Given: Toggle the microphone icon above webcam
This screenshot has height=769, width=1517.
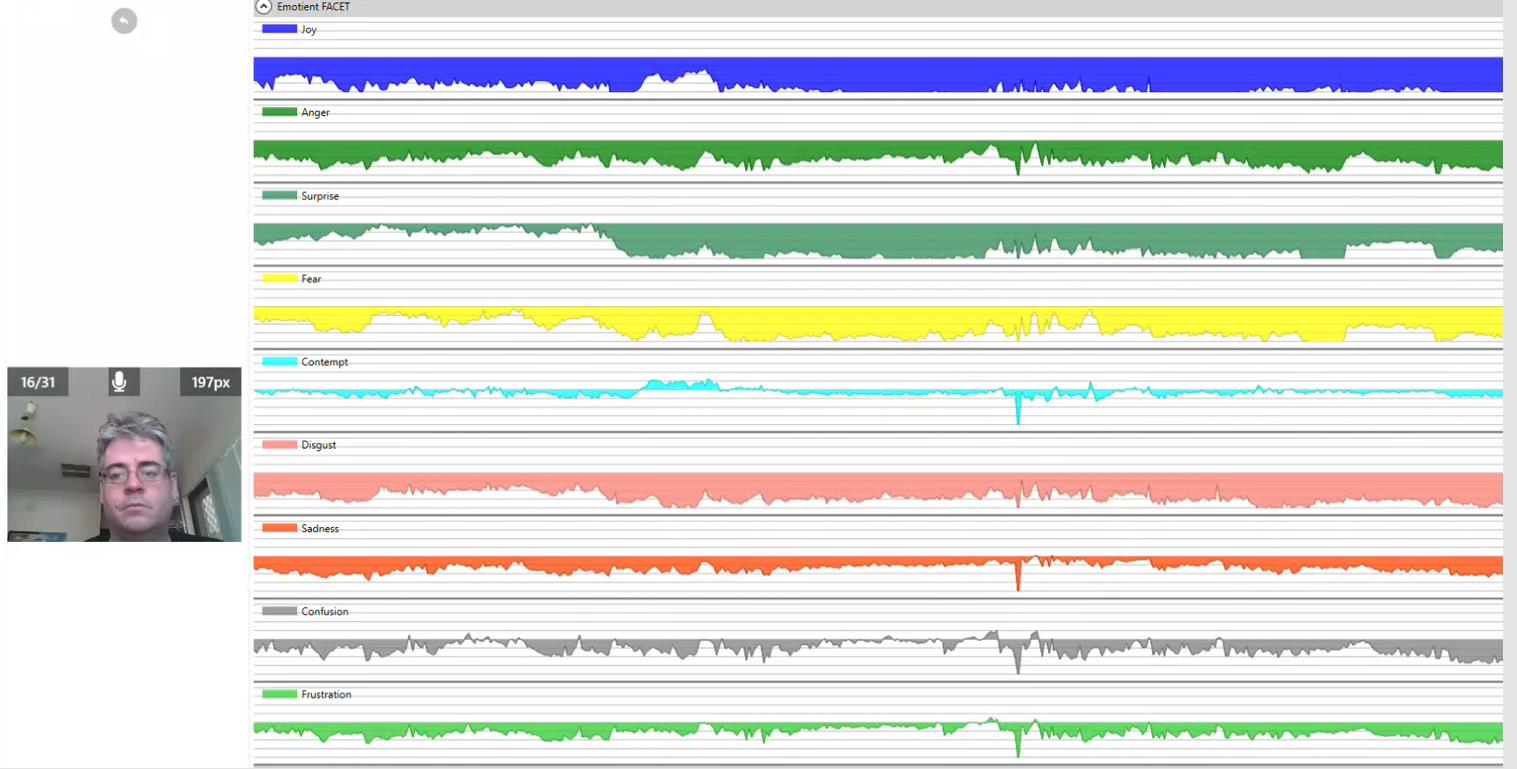Looking at the screenshot, I should pos(119,382).
